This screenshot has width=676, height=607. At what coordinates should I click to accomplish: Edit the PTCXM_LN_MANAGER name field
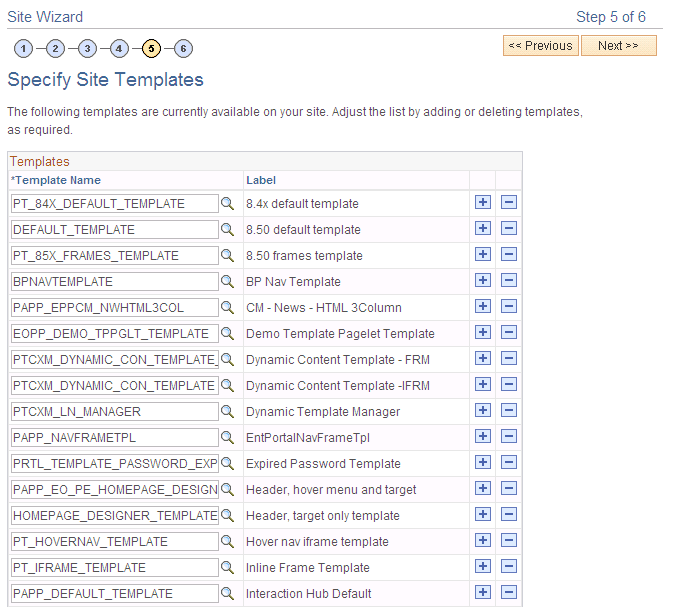[x=115, y=411]
